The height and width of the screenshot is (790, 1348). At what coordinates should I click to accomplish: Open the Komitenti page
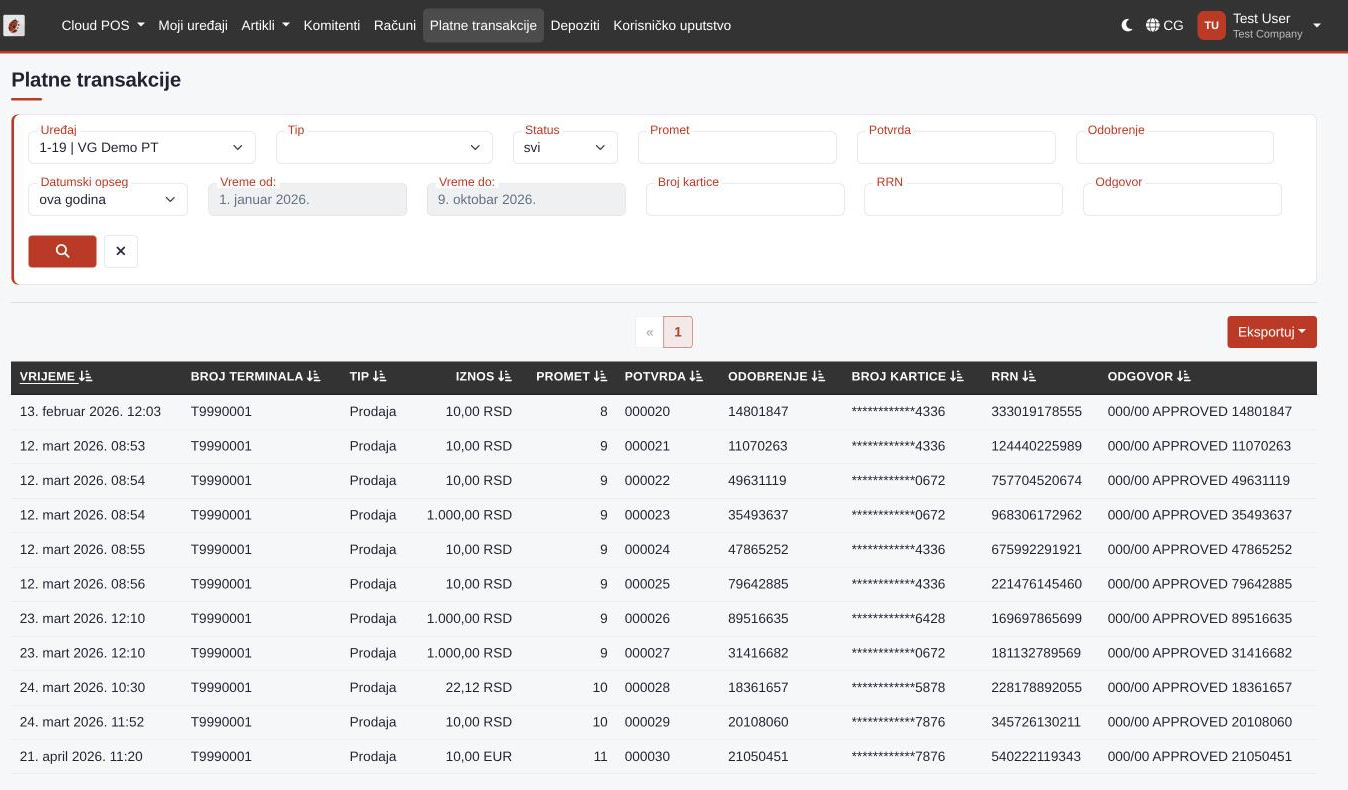[x=332, y=25]
